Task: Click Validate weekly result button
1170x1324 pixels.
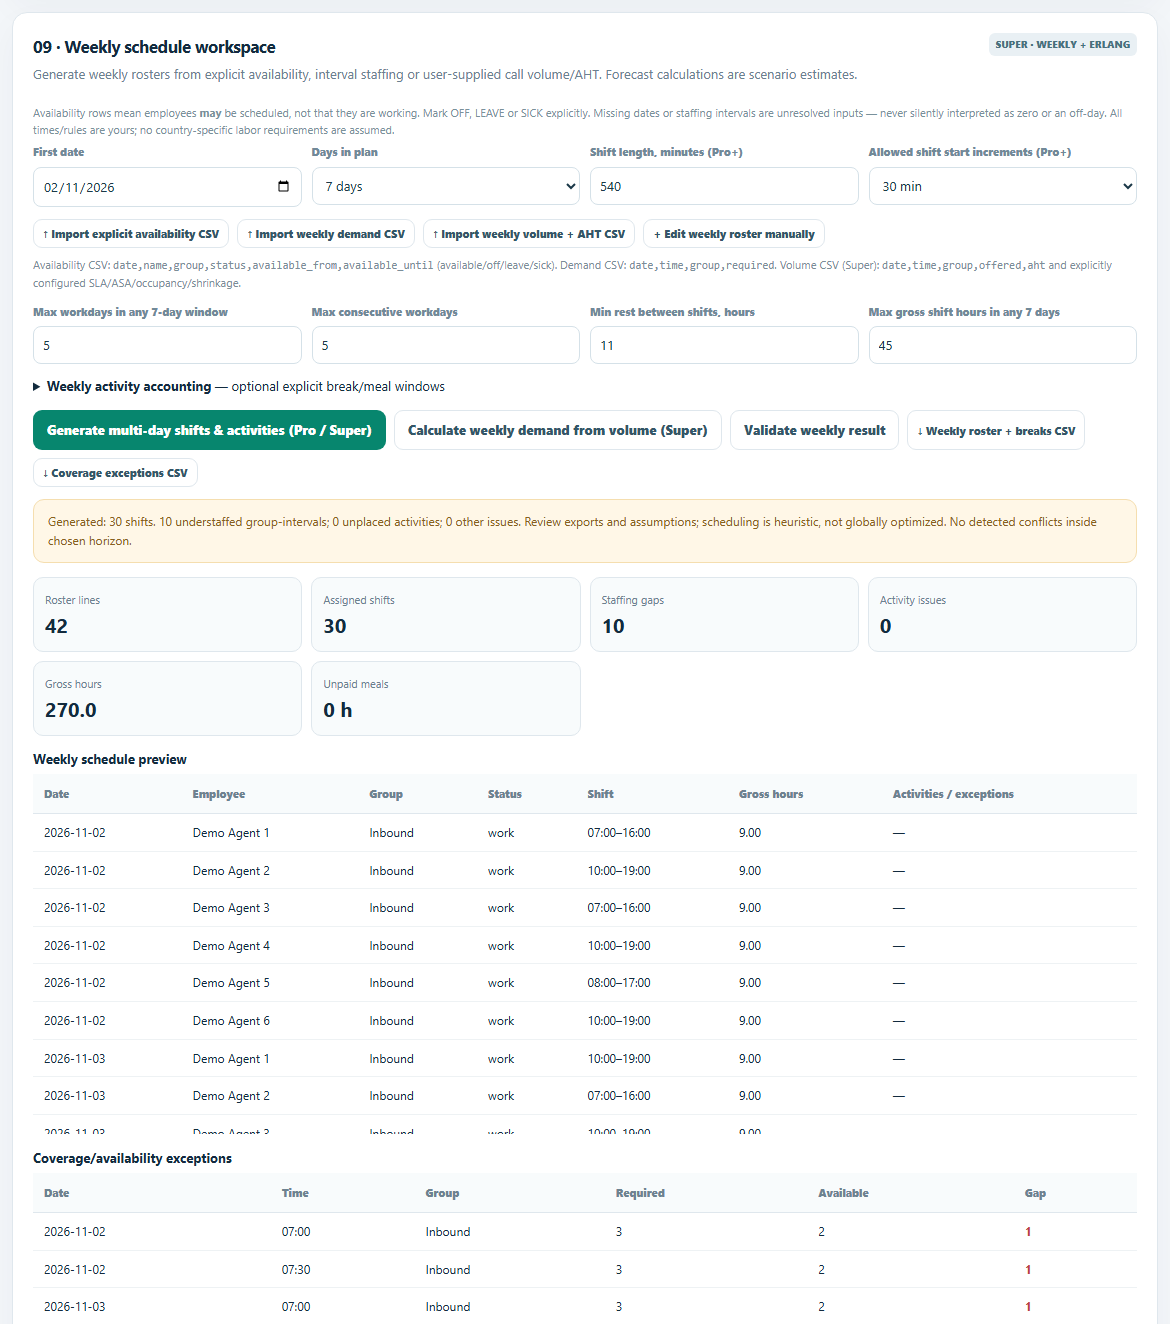Action: click(x=814, y=430)
